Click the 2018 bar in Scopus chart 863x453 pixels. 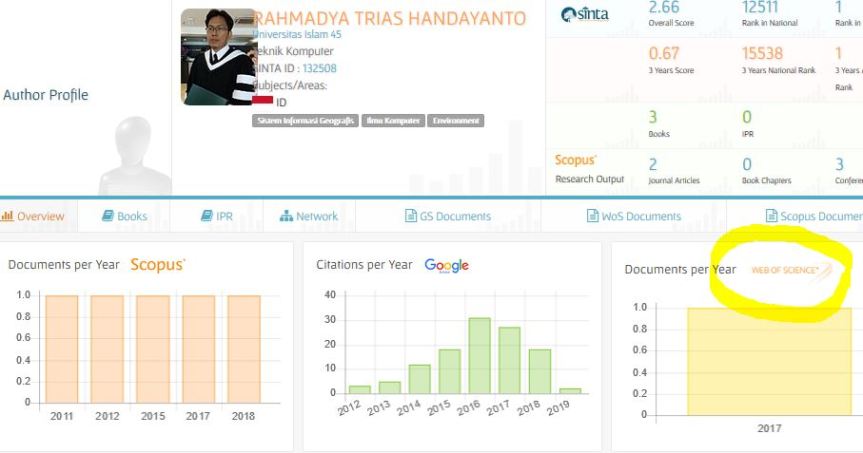(x=244, y=349)
